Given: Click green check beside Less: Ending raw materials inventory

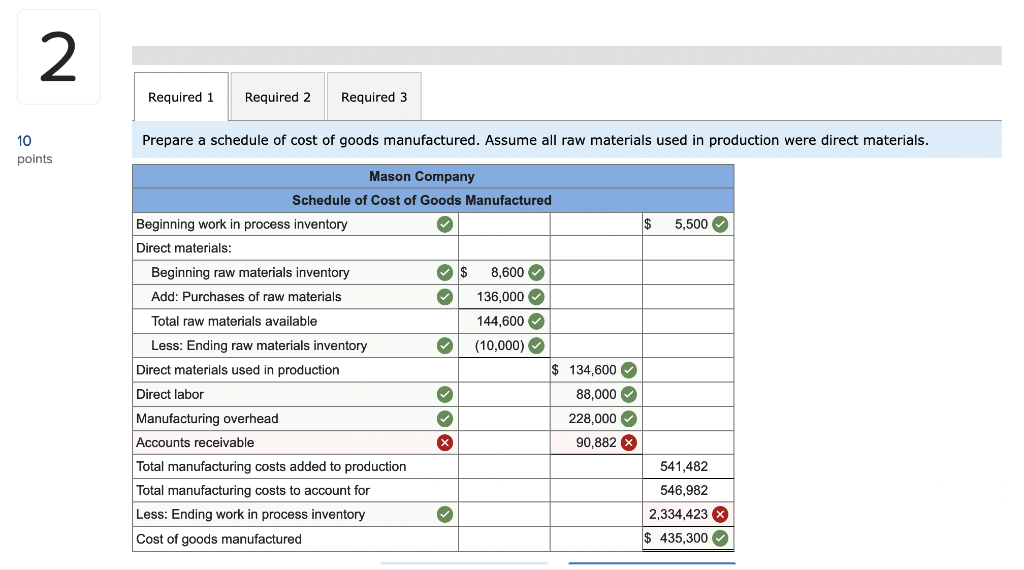Looking at the screenshot, I should point(445,345).
